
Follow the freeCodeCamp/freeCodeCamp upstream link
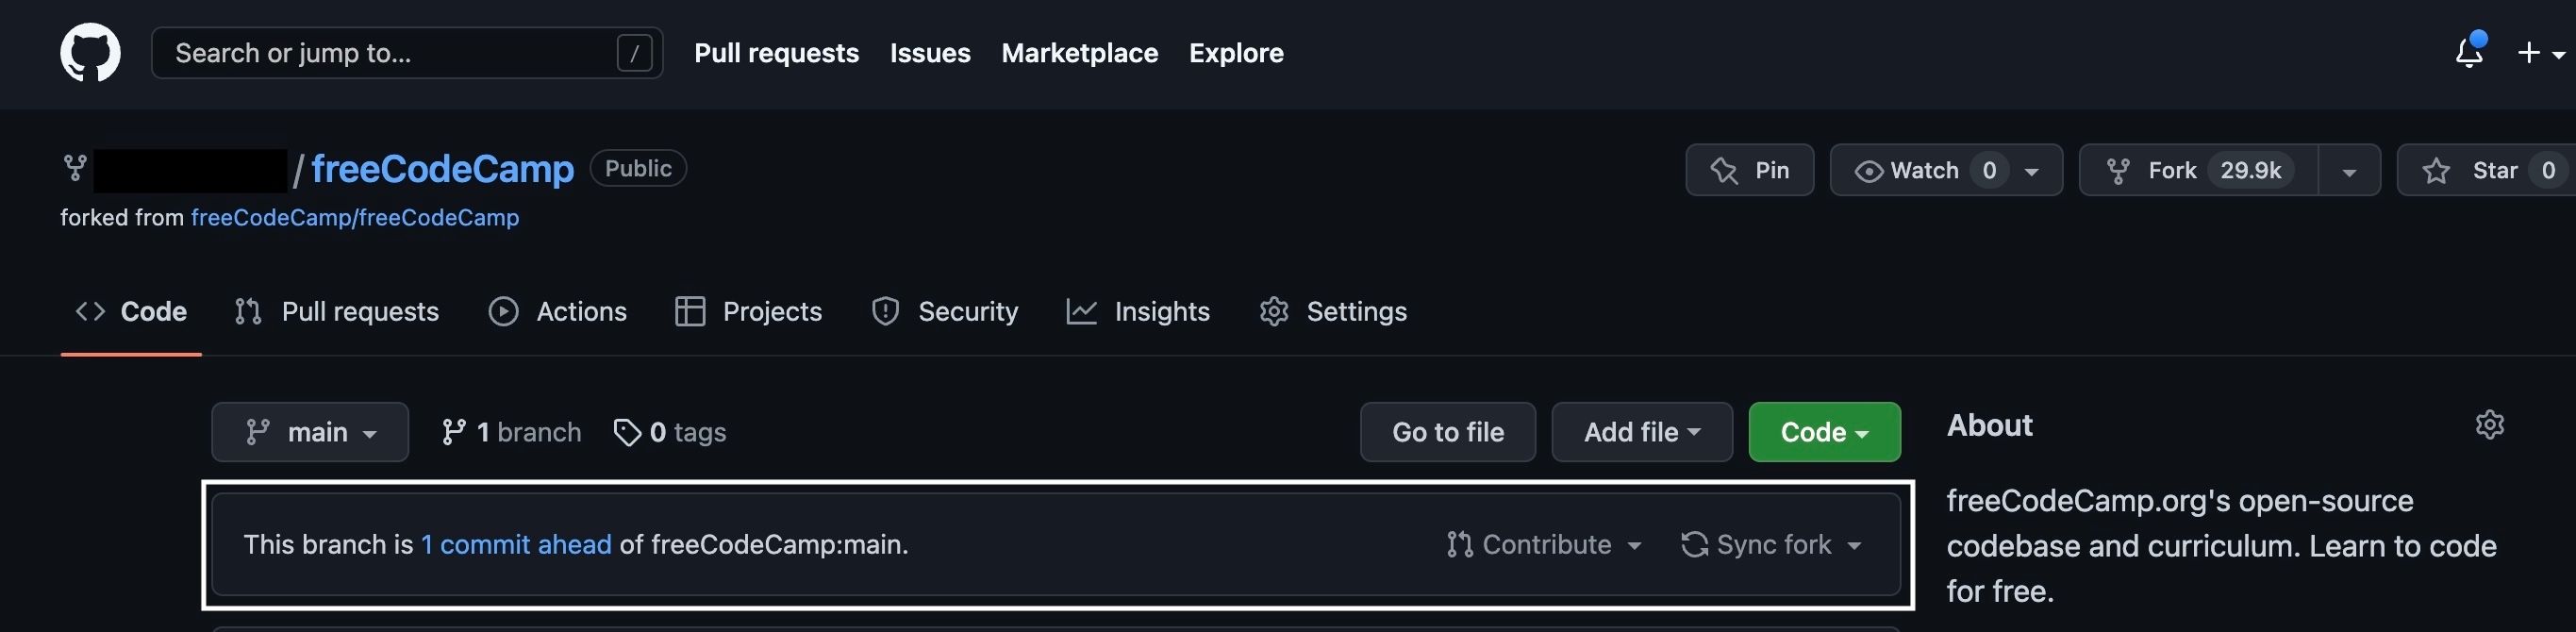355,217
